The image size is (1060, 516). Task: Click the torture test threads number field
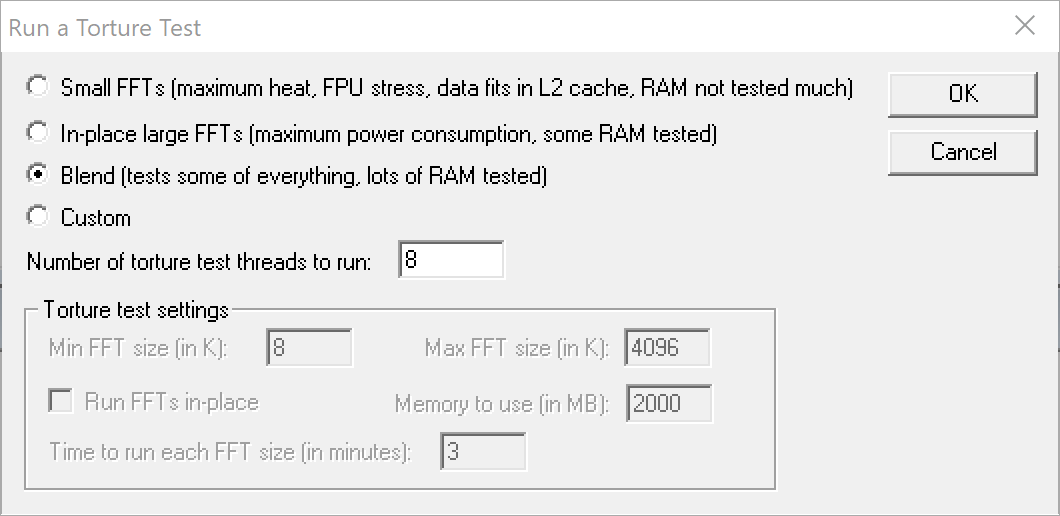pos(451,261)
